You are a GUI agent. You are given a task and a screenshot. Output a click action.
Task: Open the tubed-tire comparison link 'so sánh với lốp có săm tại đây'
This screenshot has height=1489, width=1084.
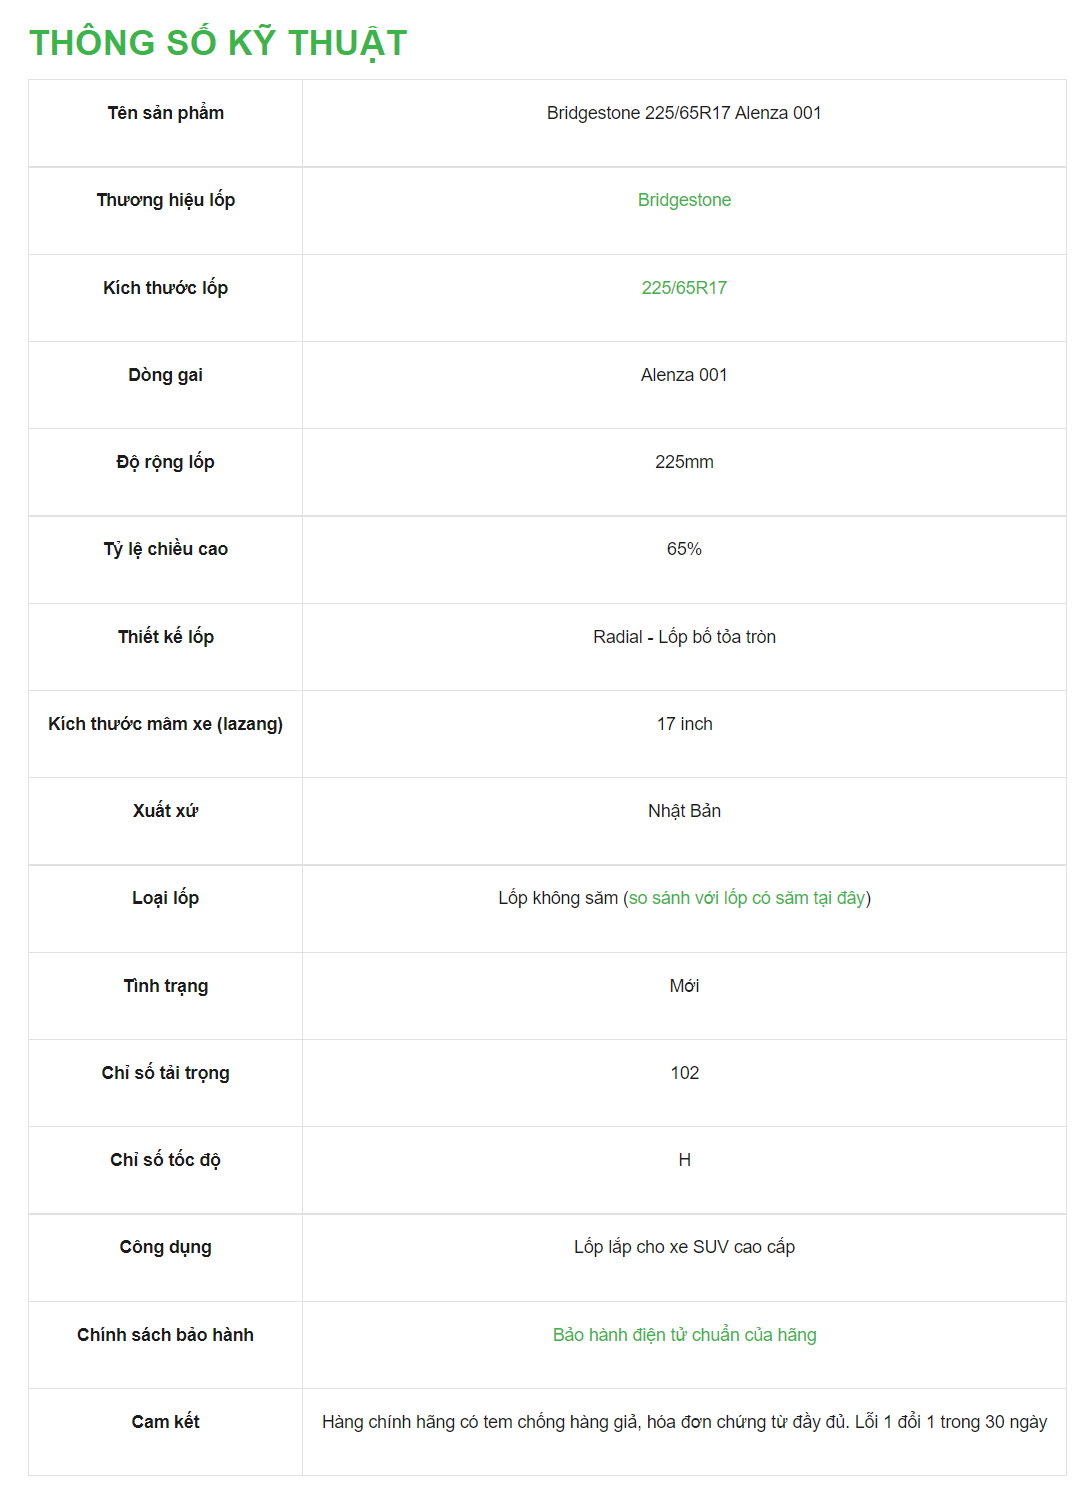click(747, 898)
